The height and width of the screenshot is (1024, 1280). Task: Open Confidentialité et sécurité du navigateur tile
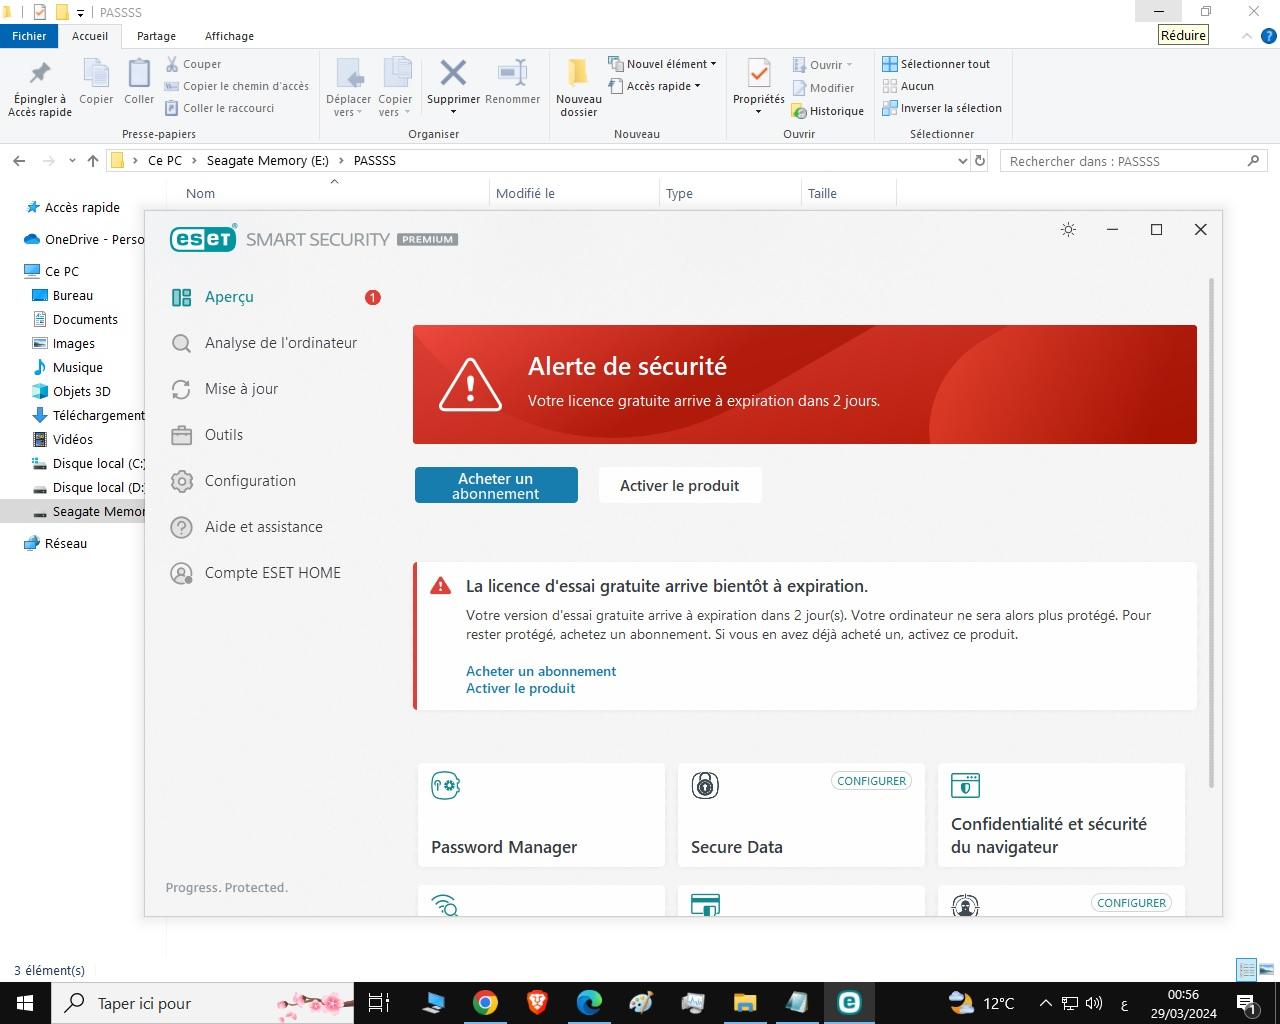coord(1061,815)
